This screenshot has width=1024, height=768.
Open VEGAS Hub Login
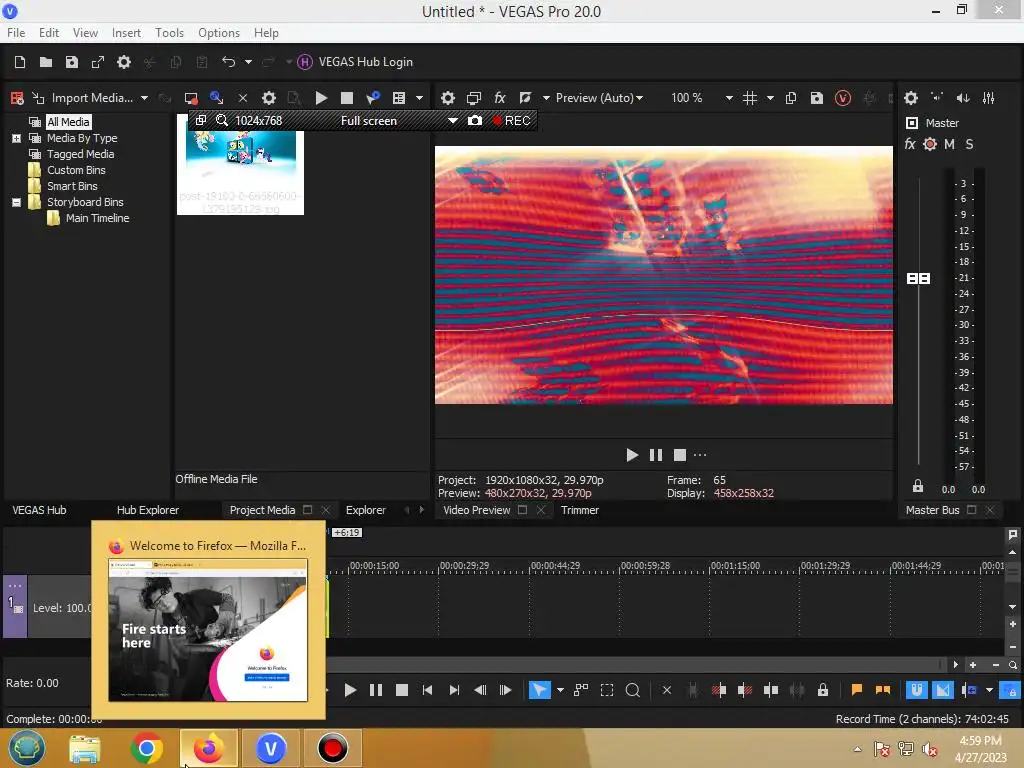click(x=355, y=62)
